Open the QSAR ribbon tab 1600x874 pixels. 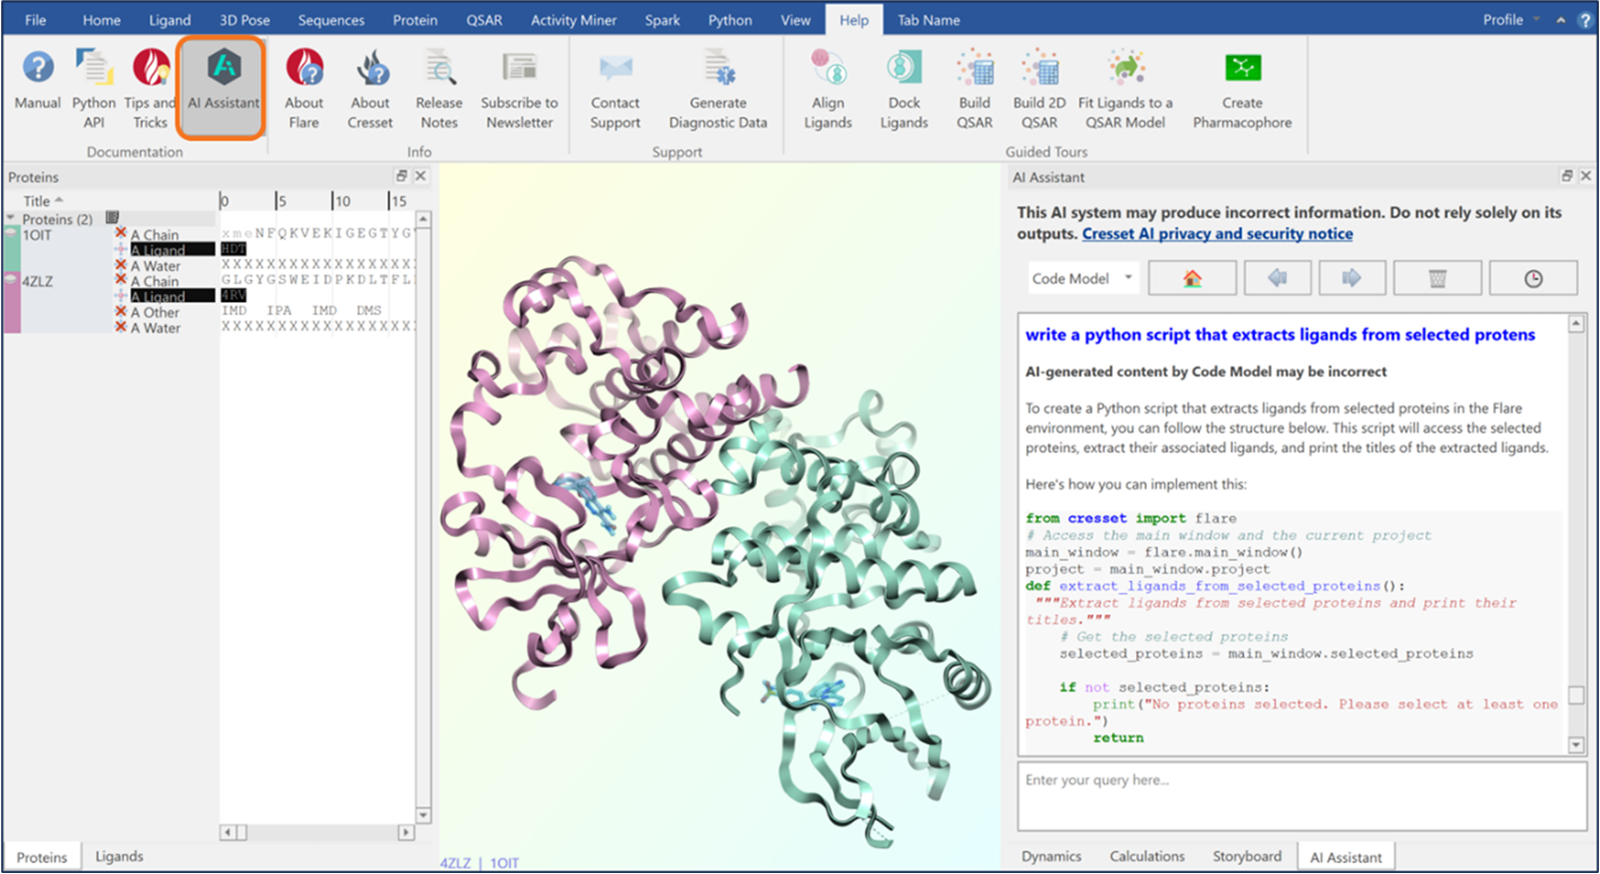484,20
